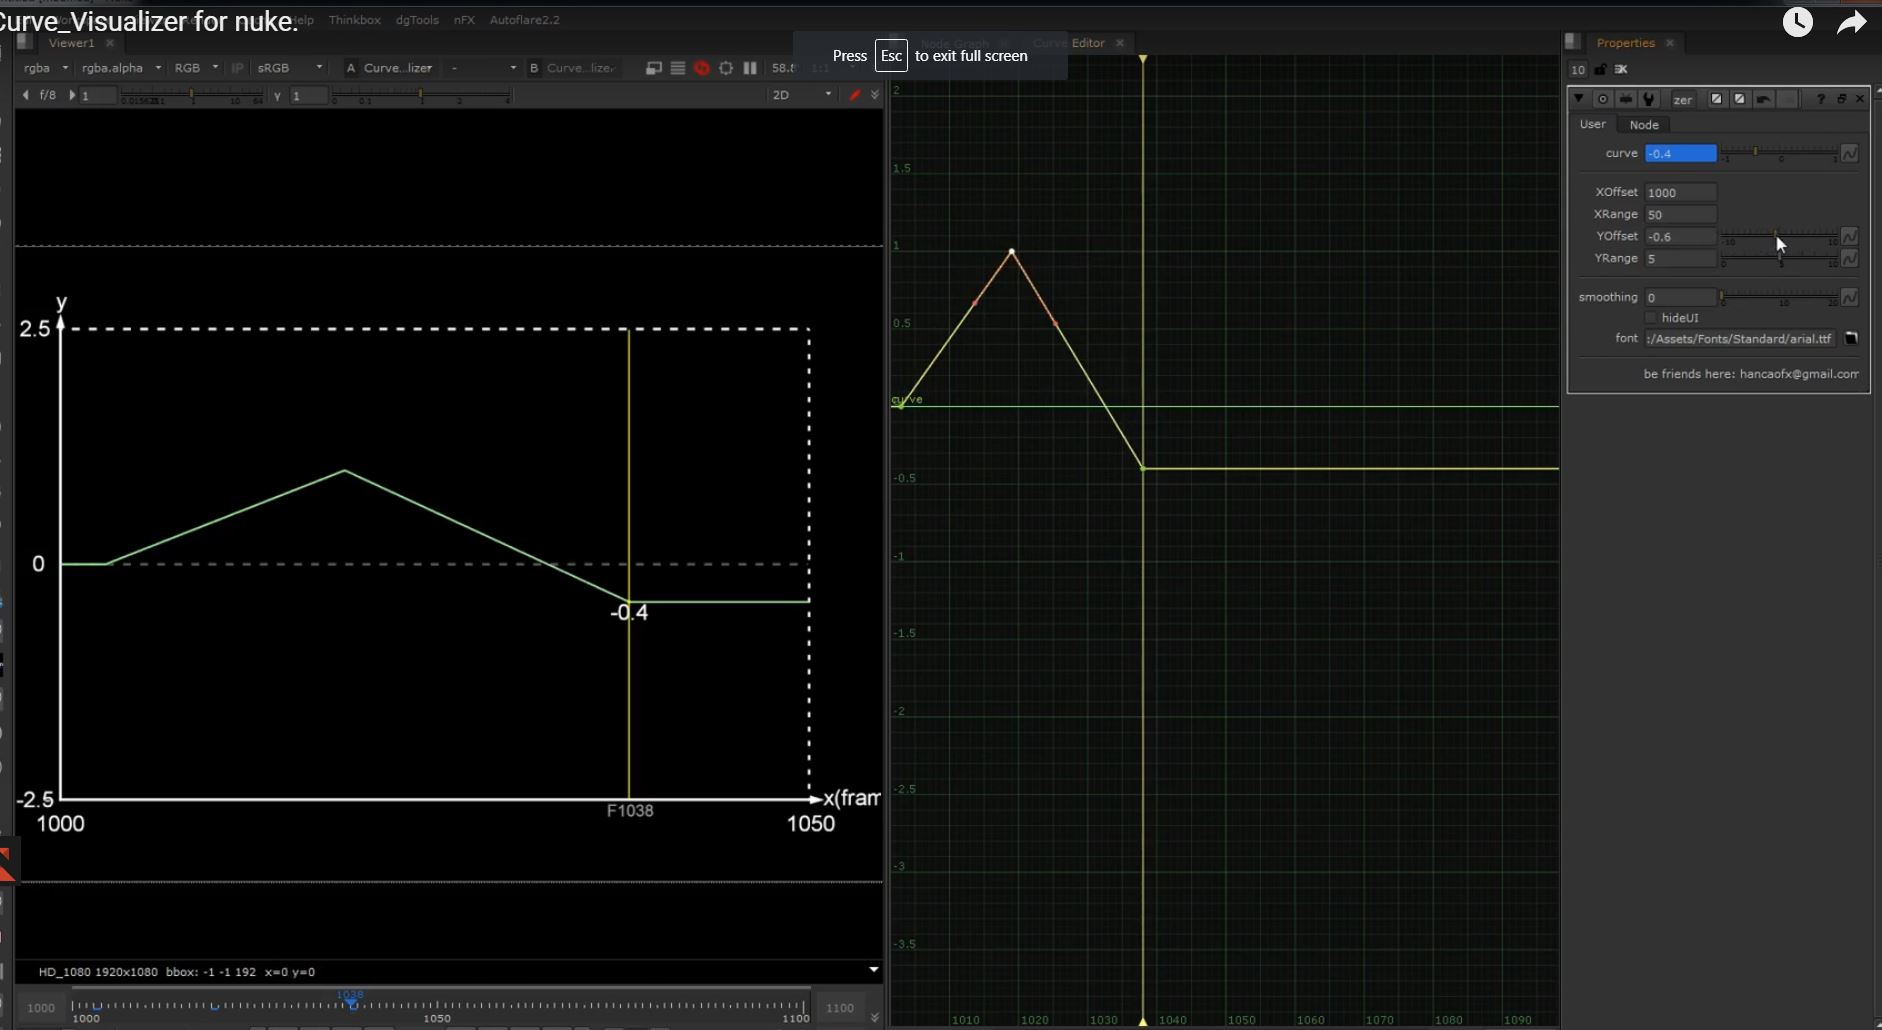This screenshot has width=1882, height=1030.
Task: Toggle the region of interest icon
Action: [726, 68]
